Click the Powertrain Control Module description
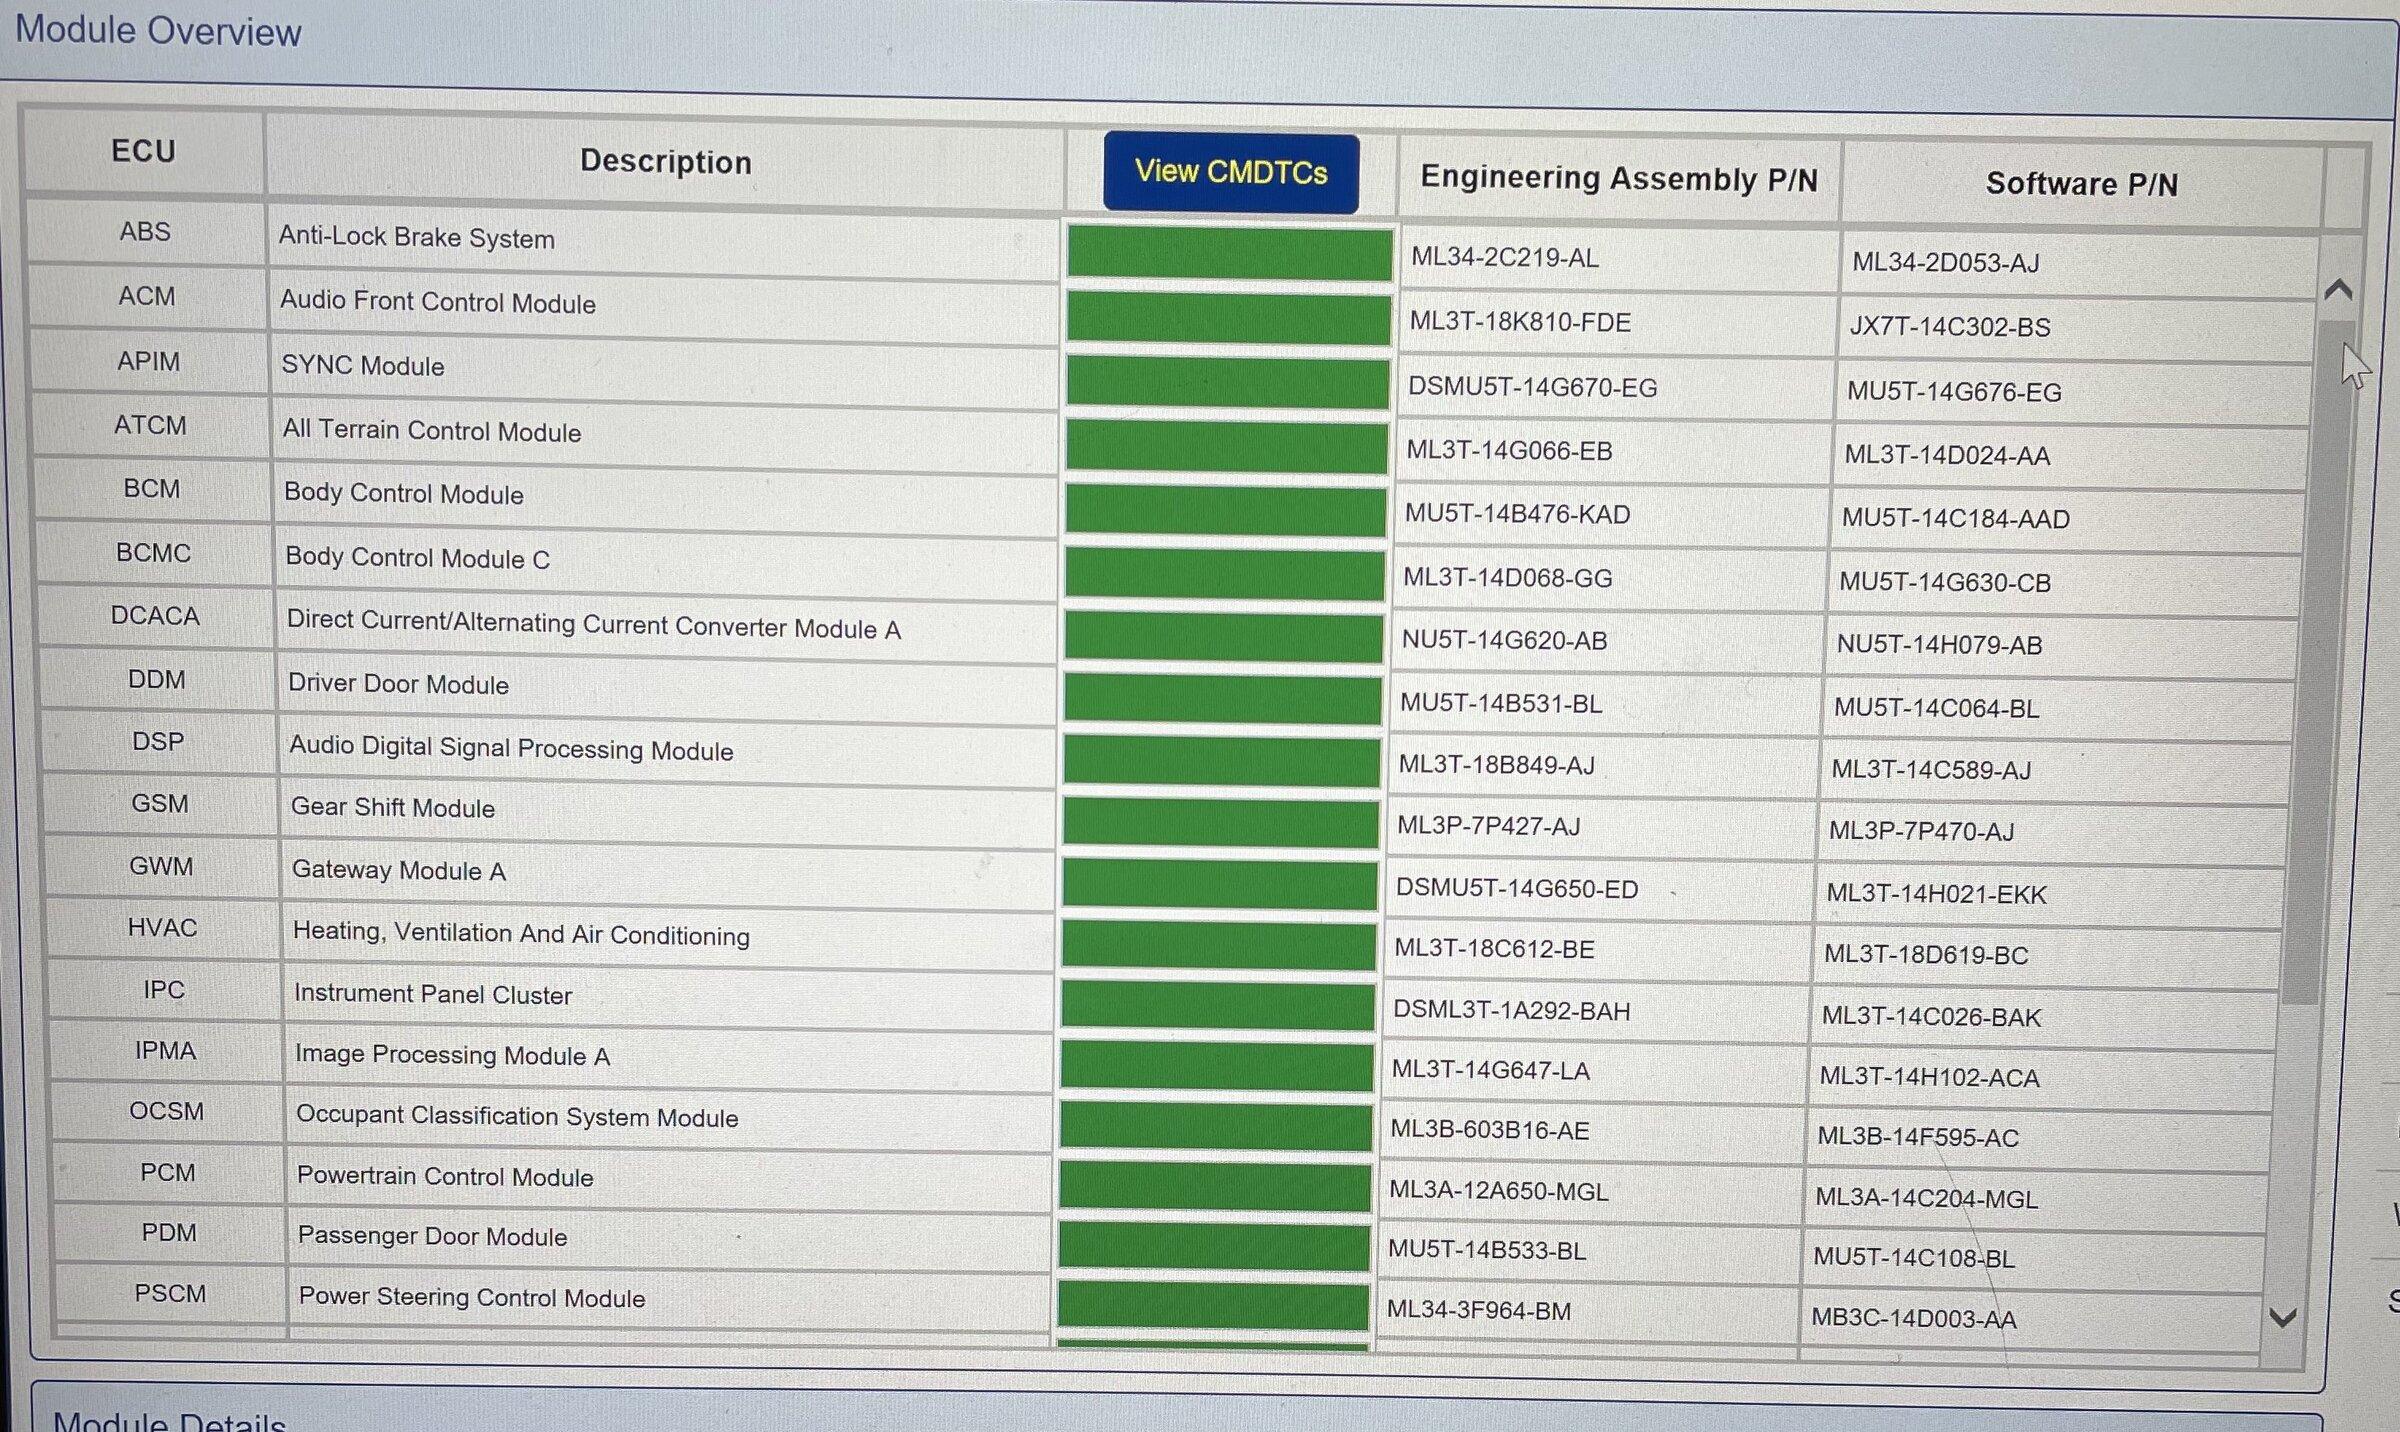2400x1432 pixels. click(445, 1177)
